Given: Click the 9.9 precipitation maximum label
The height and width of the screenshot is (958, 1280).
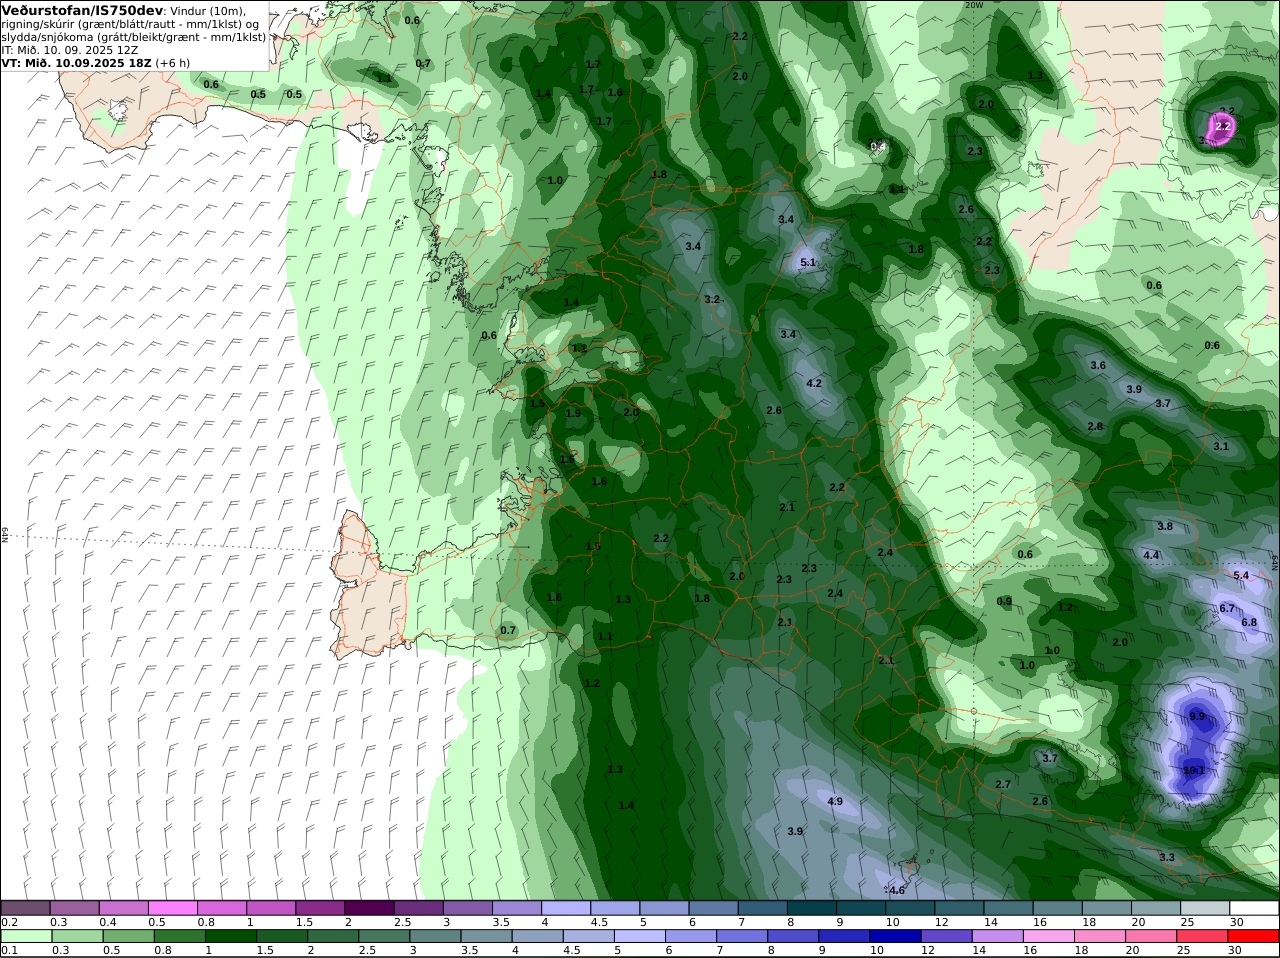Looking at the screenshot, I should (x=1198, y=717).
